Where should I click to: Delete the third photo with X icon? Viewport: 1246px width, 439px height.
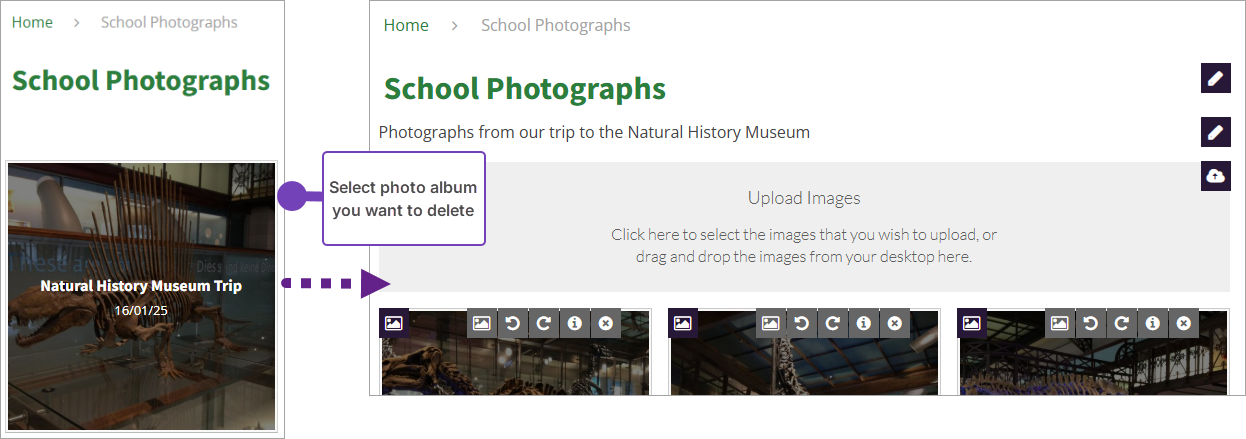tap(1184, 323)
